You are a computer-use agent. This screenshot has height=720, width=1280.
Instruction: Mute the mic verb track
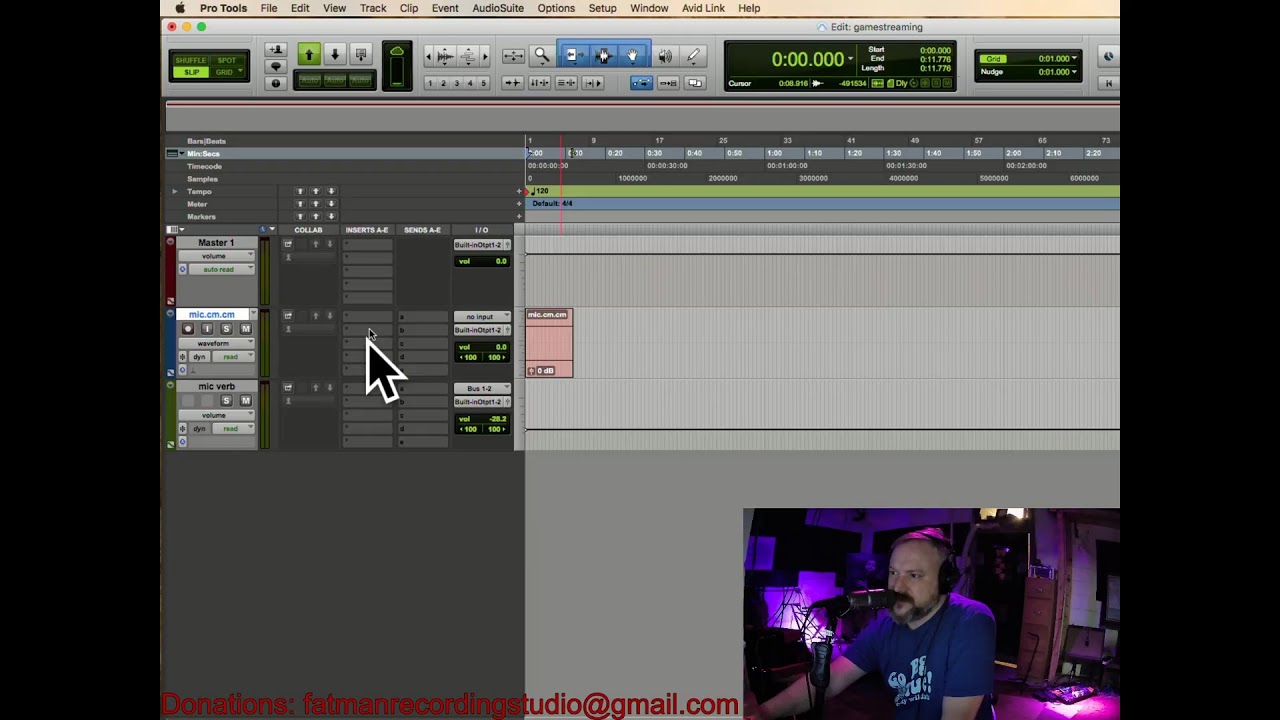coord(245,401)
